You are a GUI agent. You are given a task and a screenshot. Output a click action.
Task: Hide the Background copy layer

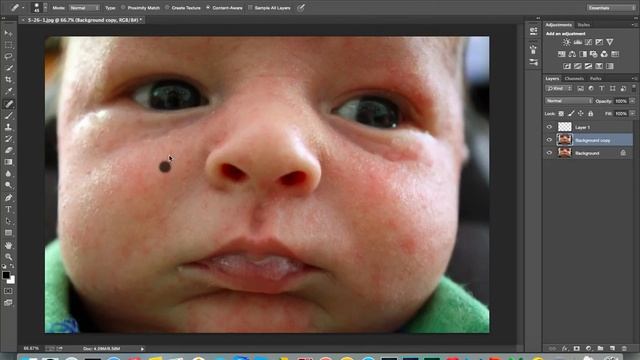click(549, 140)
